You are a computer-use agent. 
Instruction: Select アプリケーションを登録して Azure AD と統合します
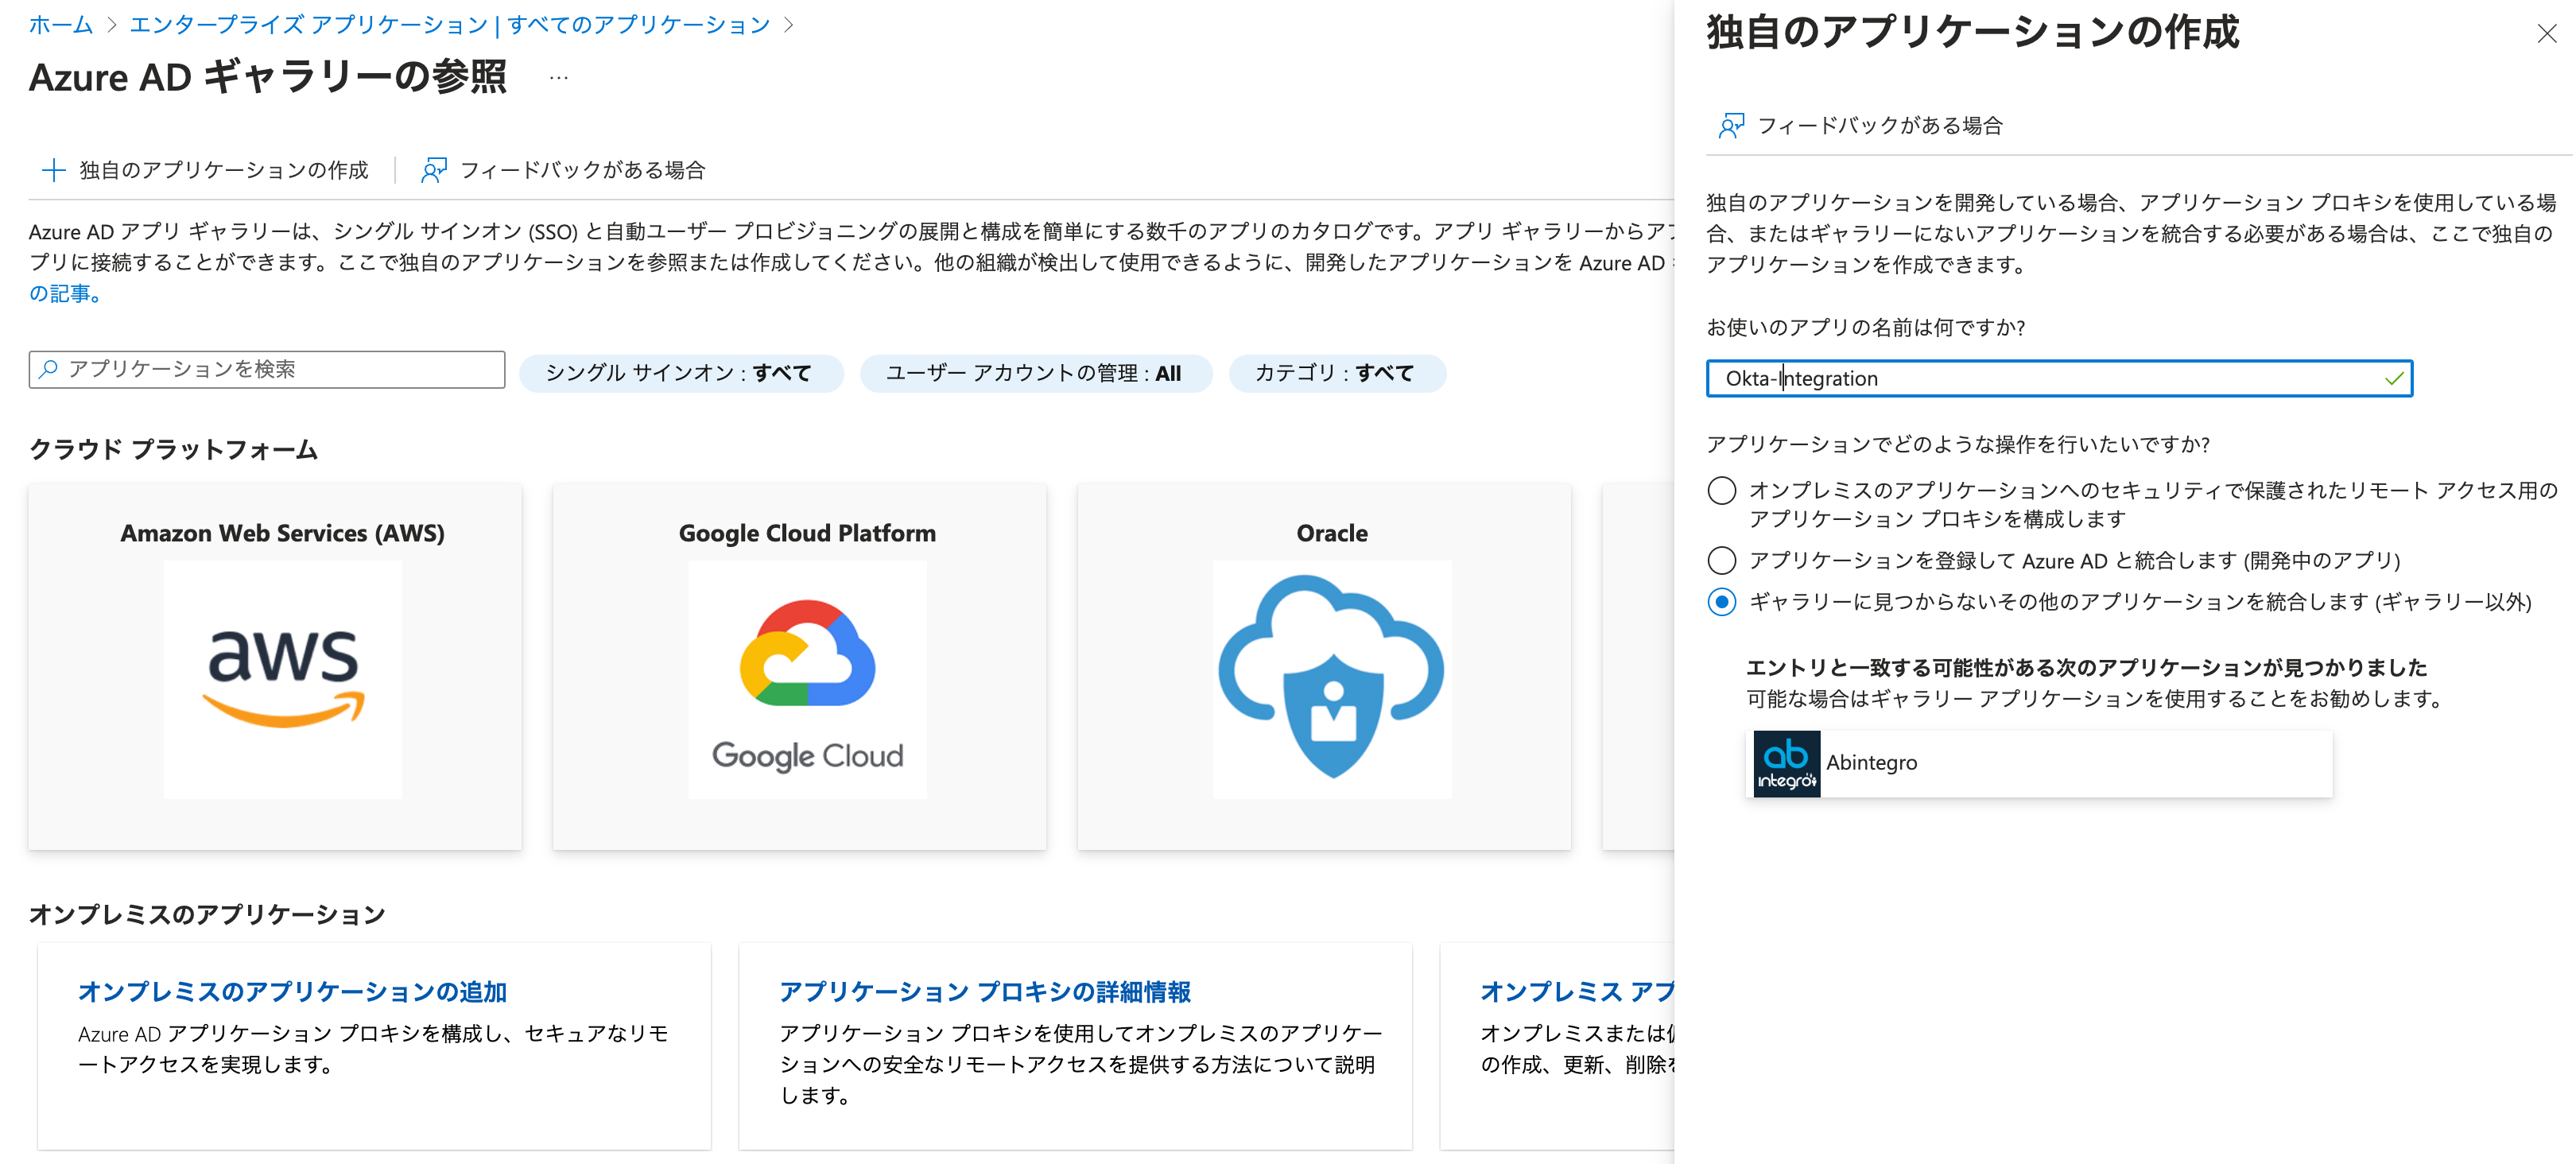point(1721,560)
